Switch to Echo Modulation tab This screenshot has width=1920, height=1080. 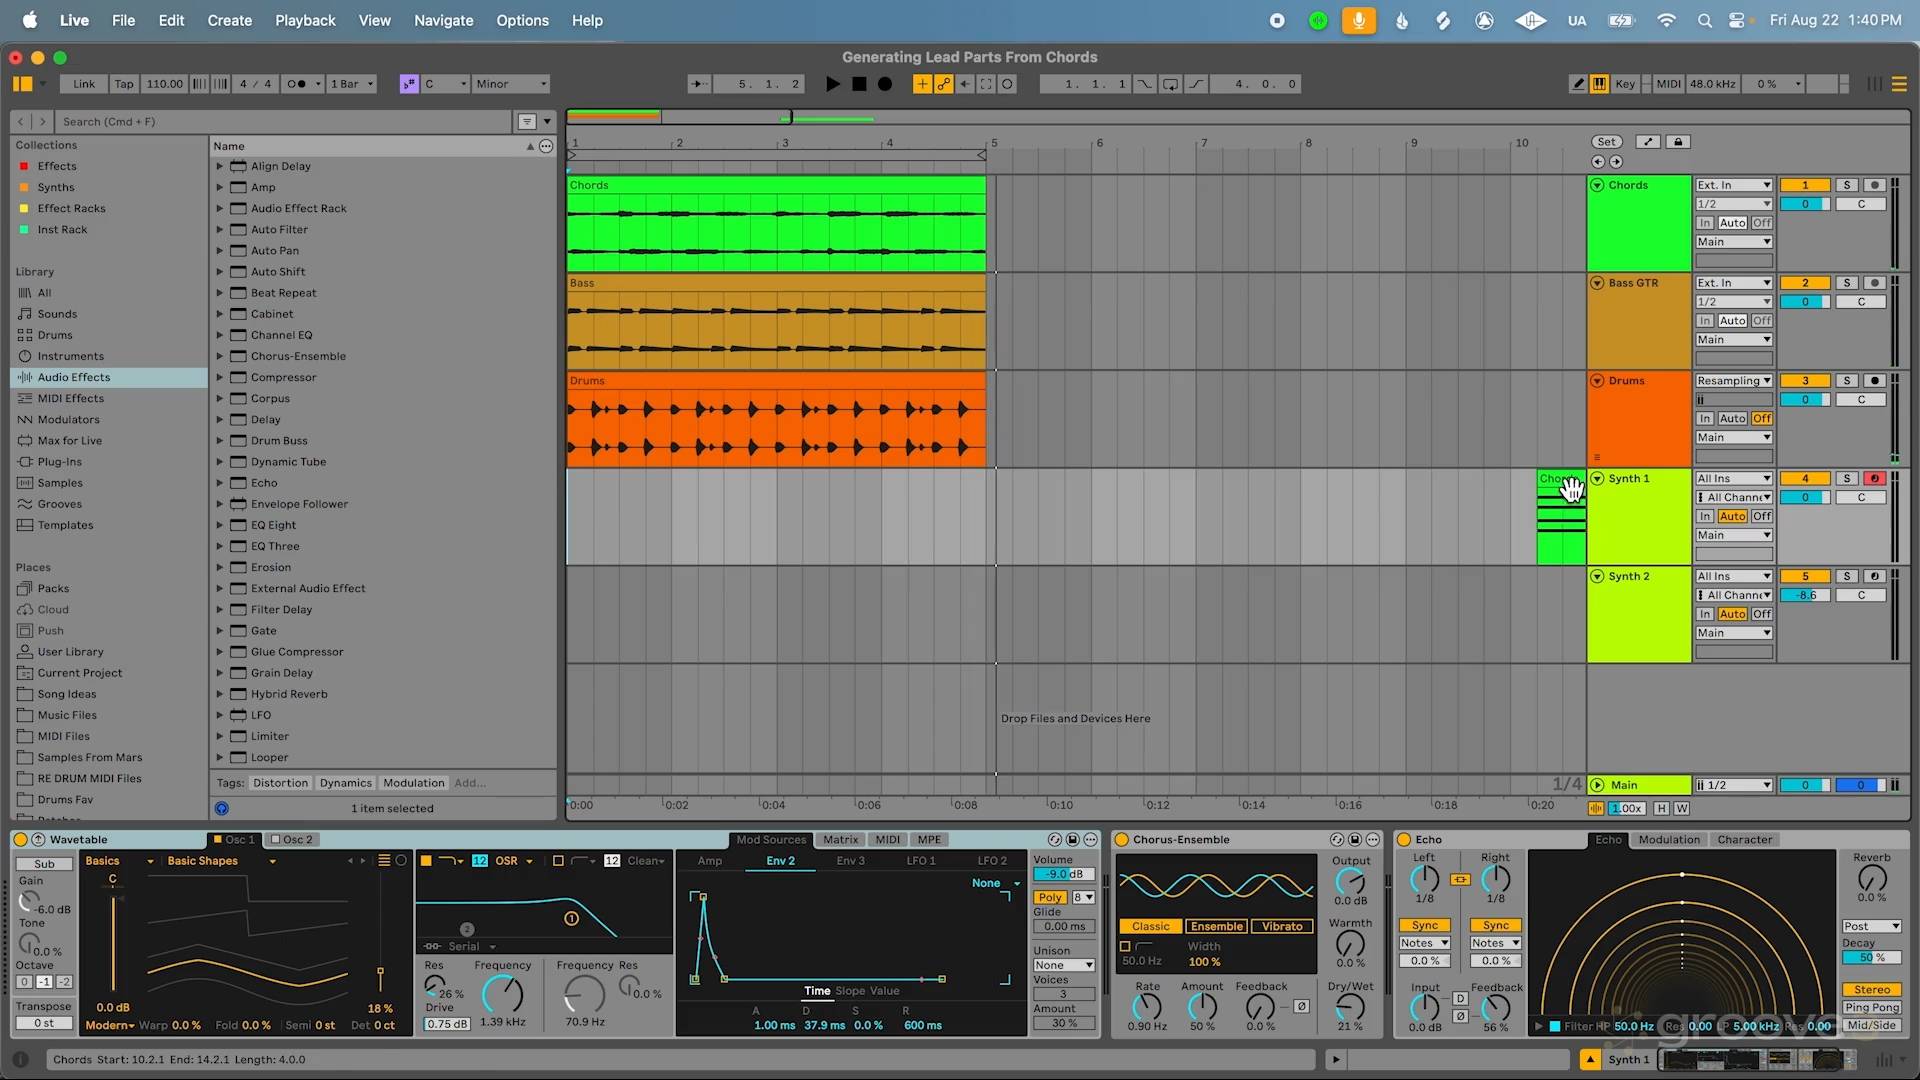coord(1668,840)
